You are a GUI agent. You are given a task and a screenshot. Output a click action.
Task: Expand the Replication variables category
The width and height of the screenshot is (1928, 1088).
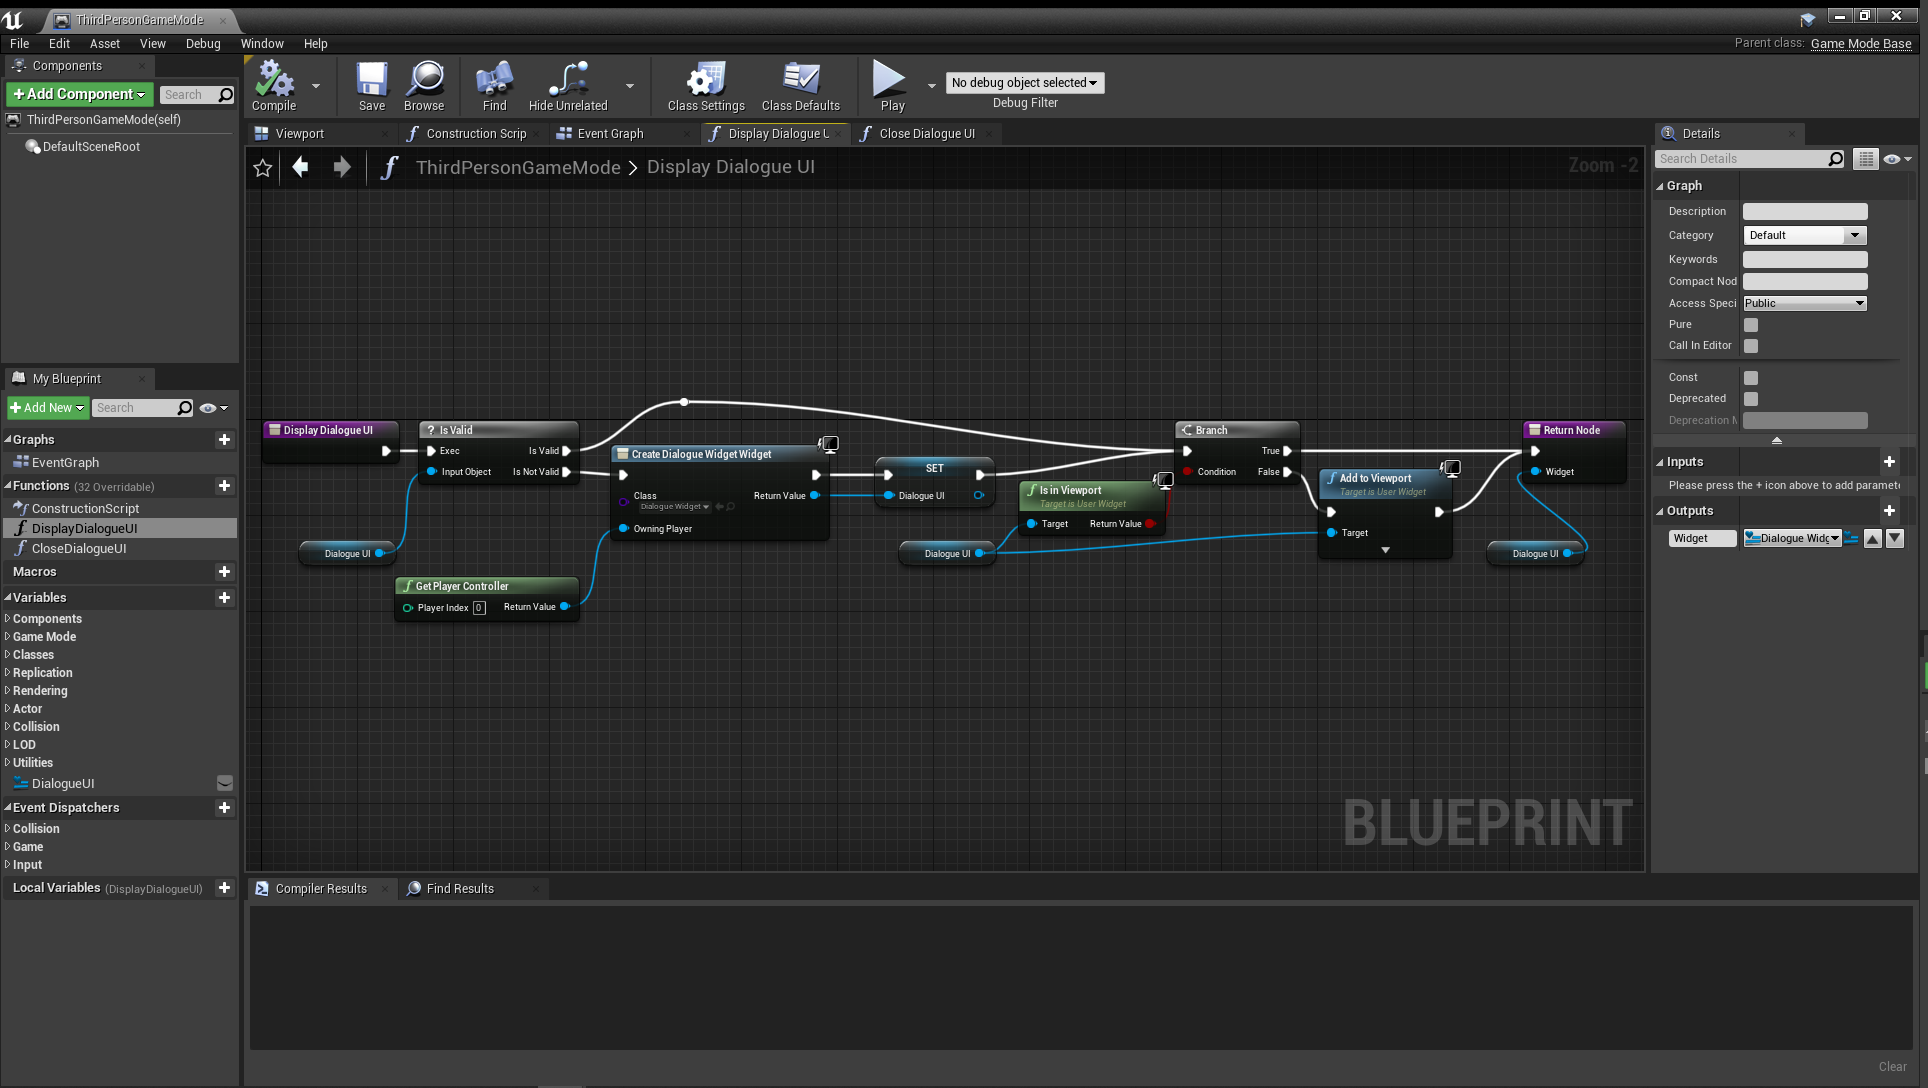pyautogui.click(x=42, y=673)
